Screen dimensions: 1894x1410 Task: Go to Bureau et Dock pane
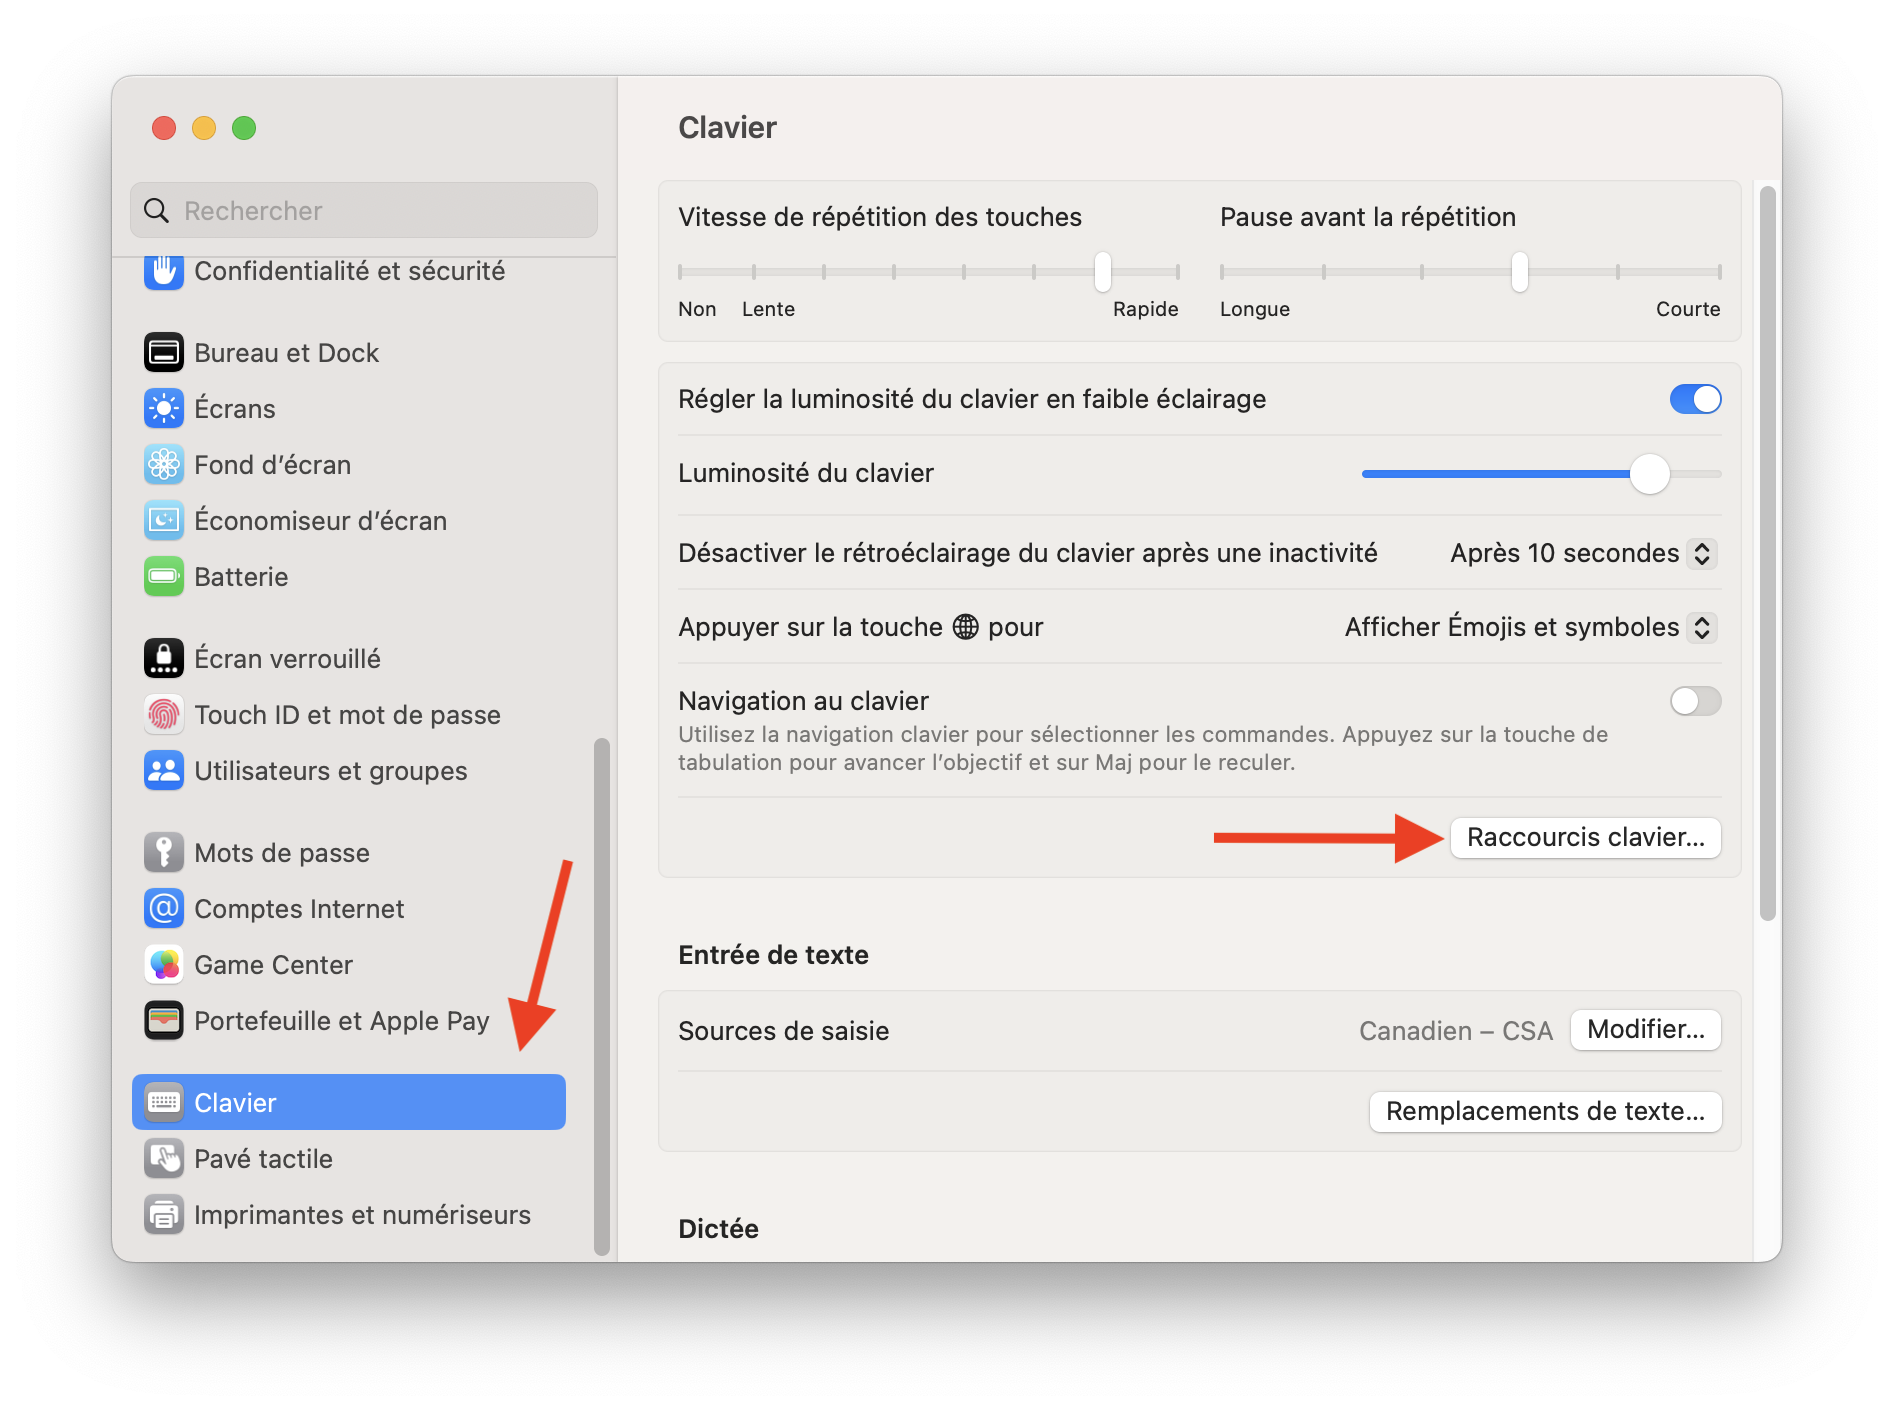tap(349, 353)
